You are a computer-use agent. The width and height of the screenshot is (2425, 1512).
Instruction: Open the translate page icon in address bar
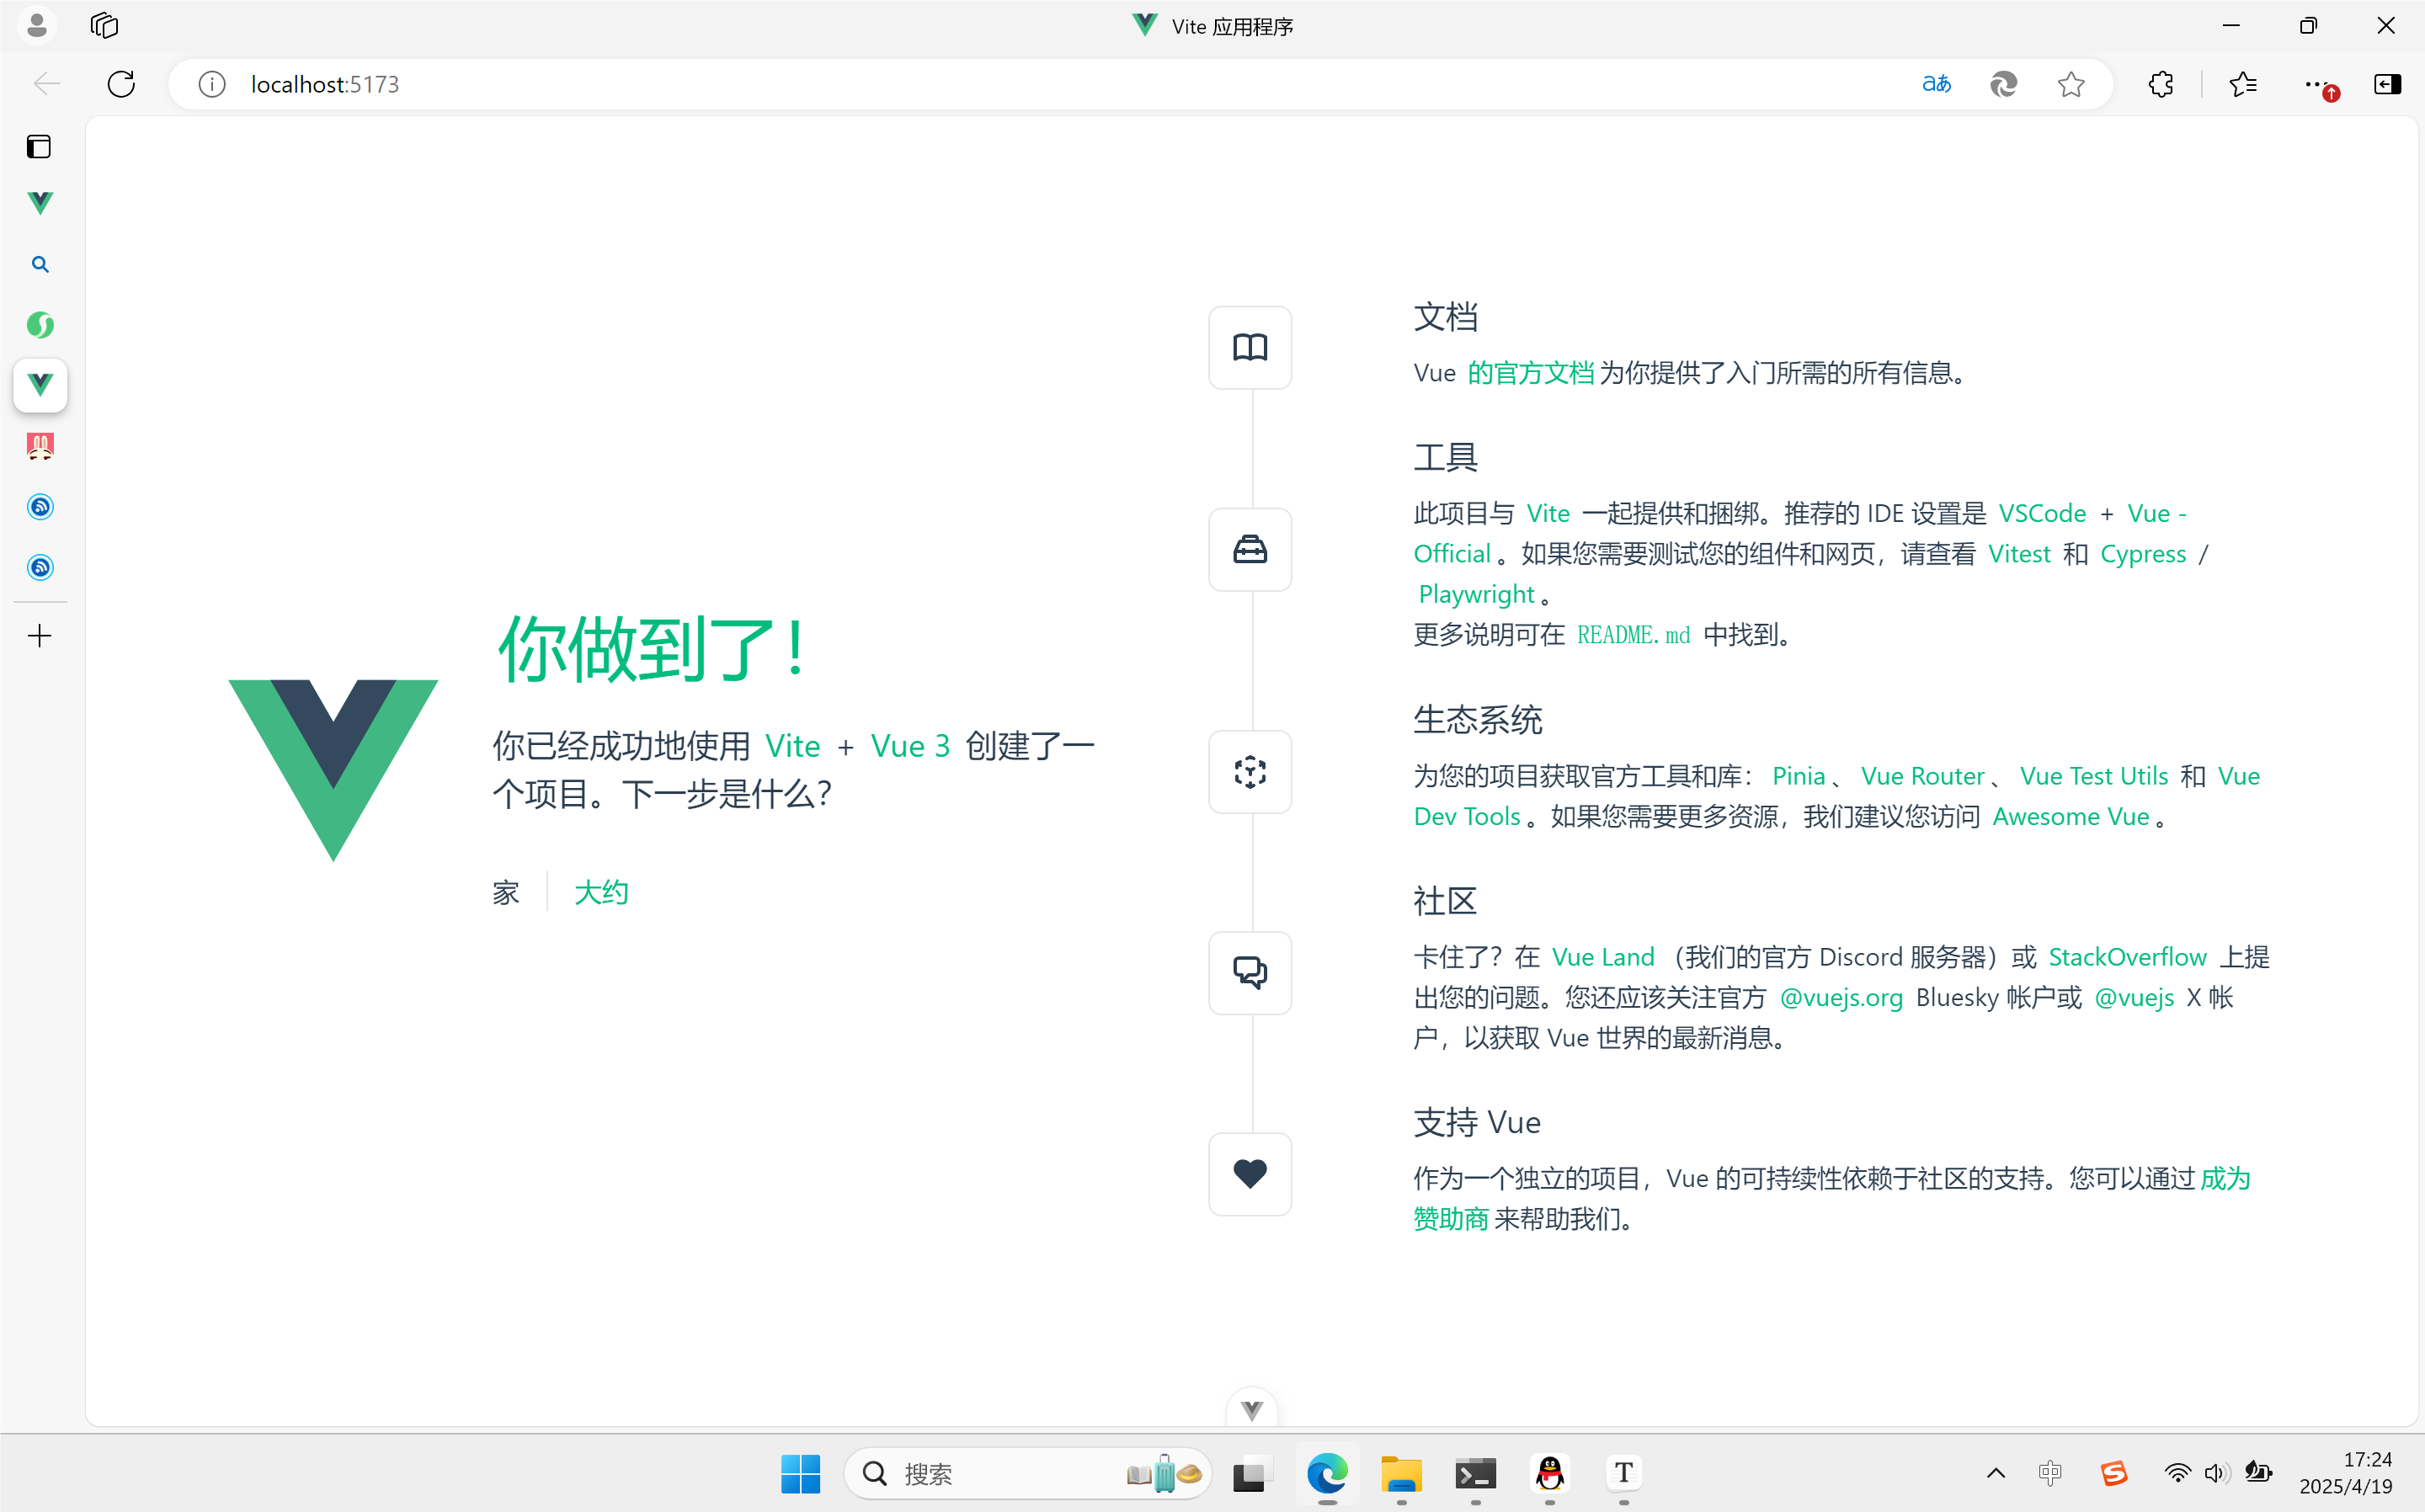(1936, 84)
